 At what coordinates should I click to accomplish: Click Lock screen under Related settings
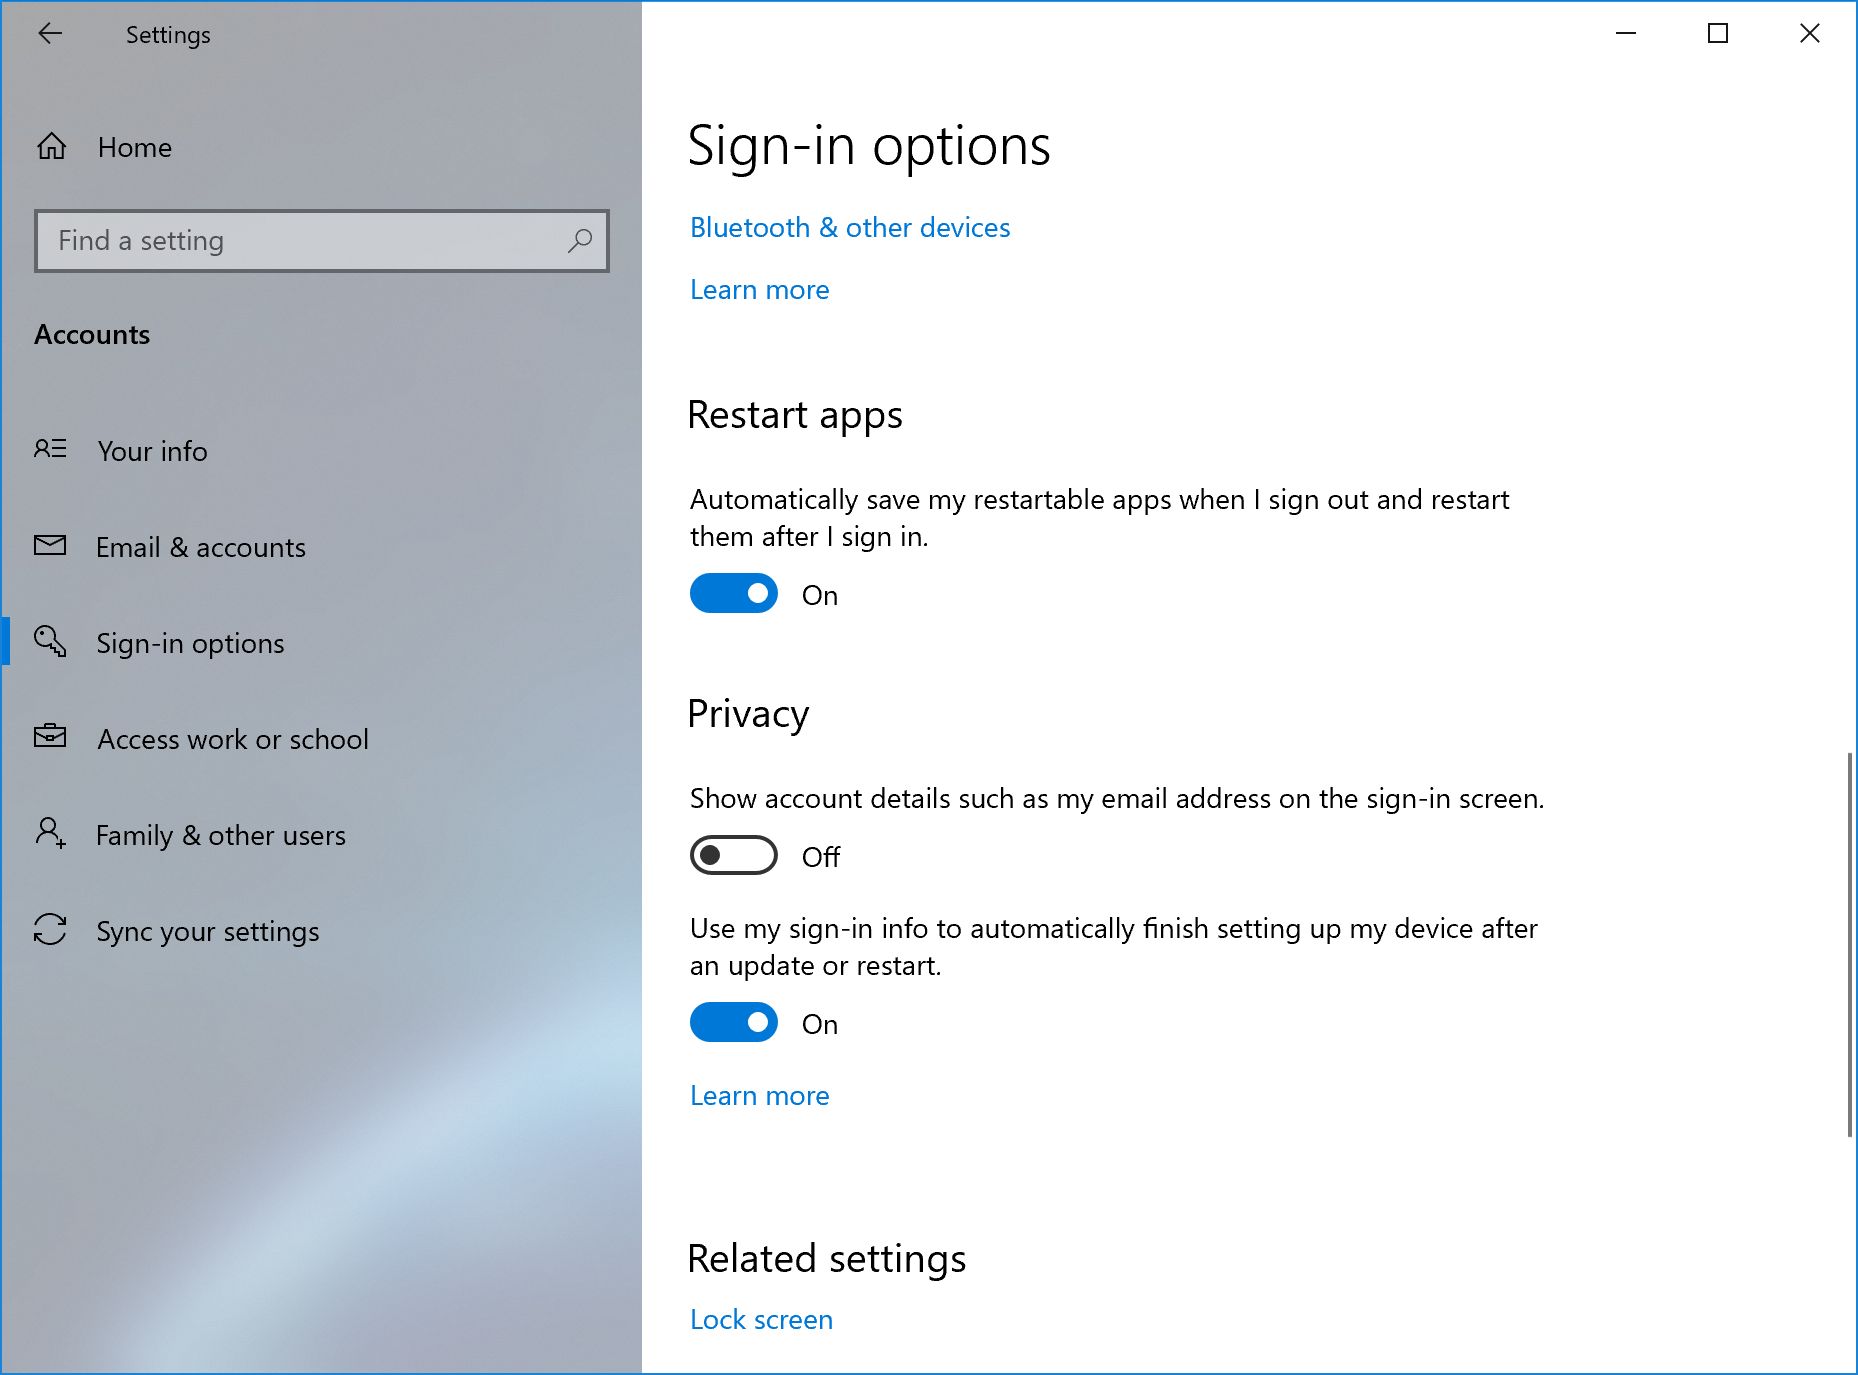point(760,1319)
